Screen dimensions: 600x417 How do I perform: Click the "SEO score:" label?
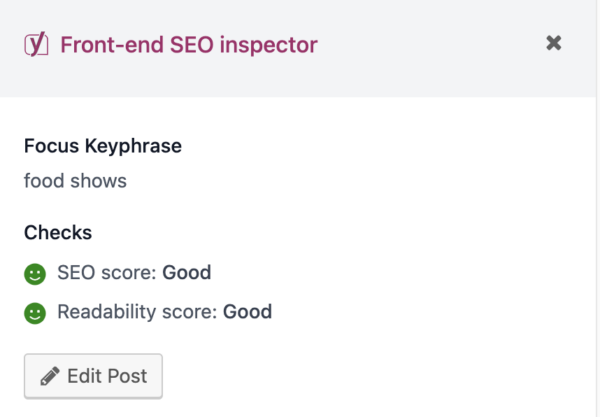[x=108, y=272]
